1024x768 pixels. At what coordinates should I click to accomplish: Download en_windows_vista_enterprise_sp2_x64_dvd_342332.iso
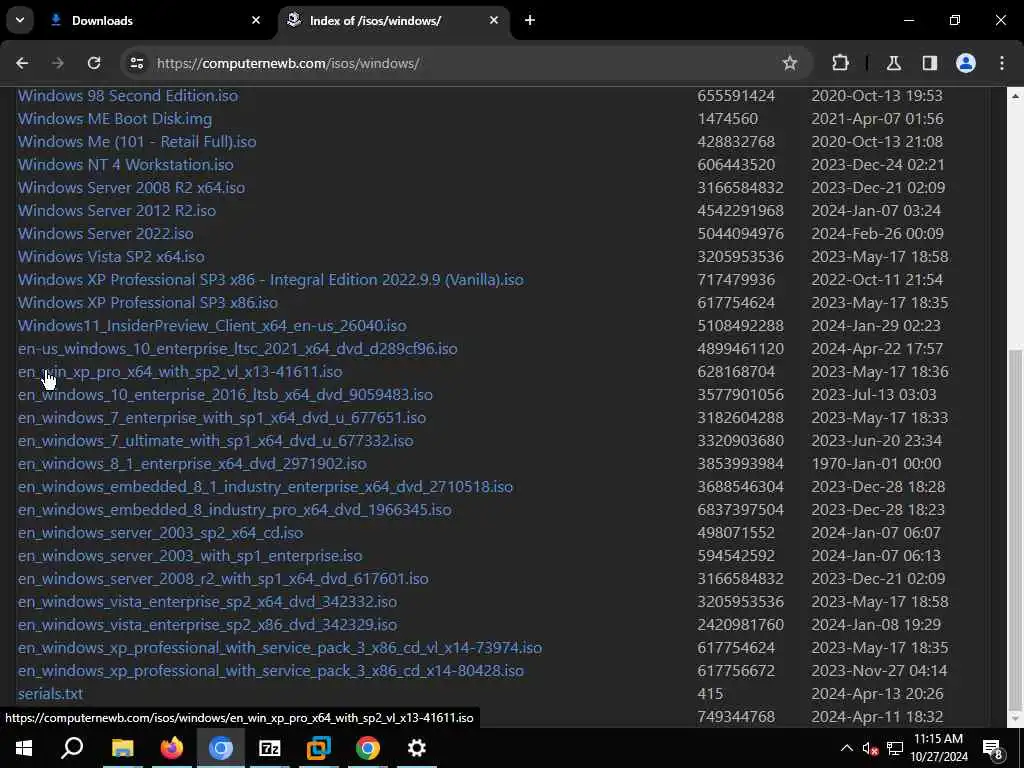[x=208, y=601]
